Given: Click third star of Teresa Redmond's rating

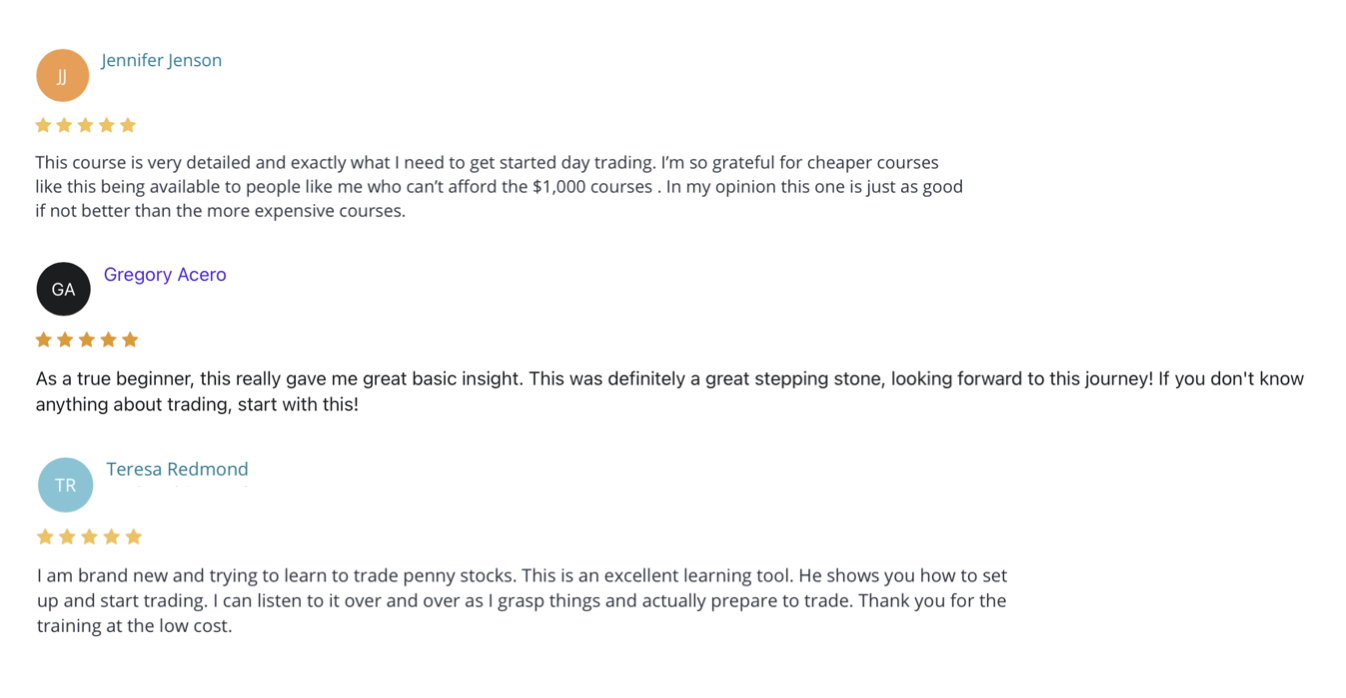Looking at the screenshot, I should click(89, 537).
